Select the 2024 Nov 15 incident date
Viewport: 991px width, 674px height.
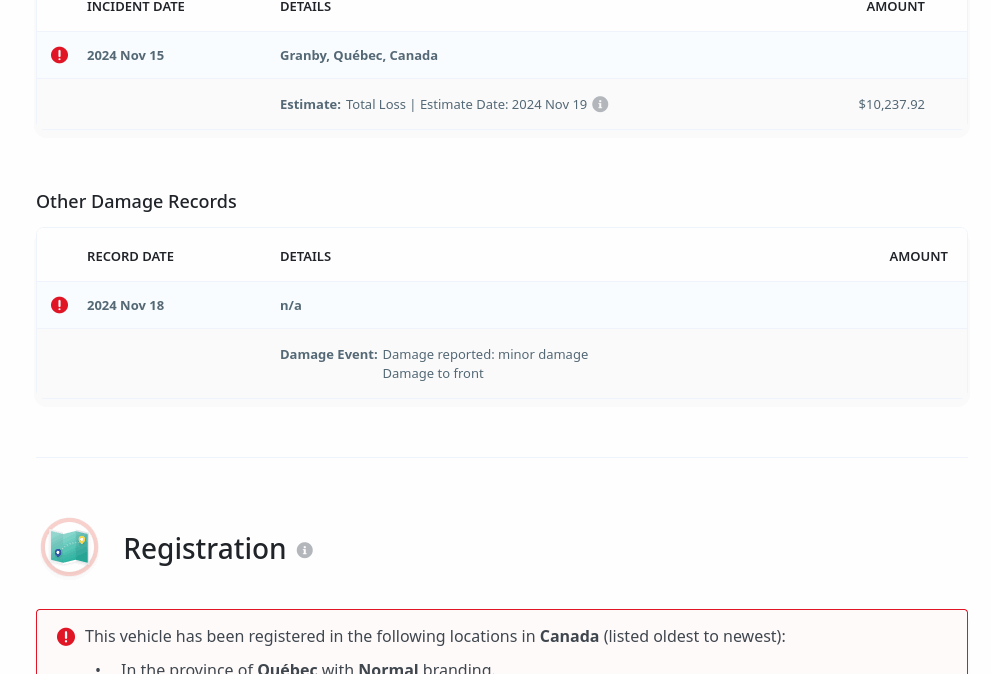[x=125, y=56]
